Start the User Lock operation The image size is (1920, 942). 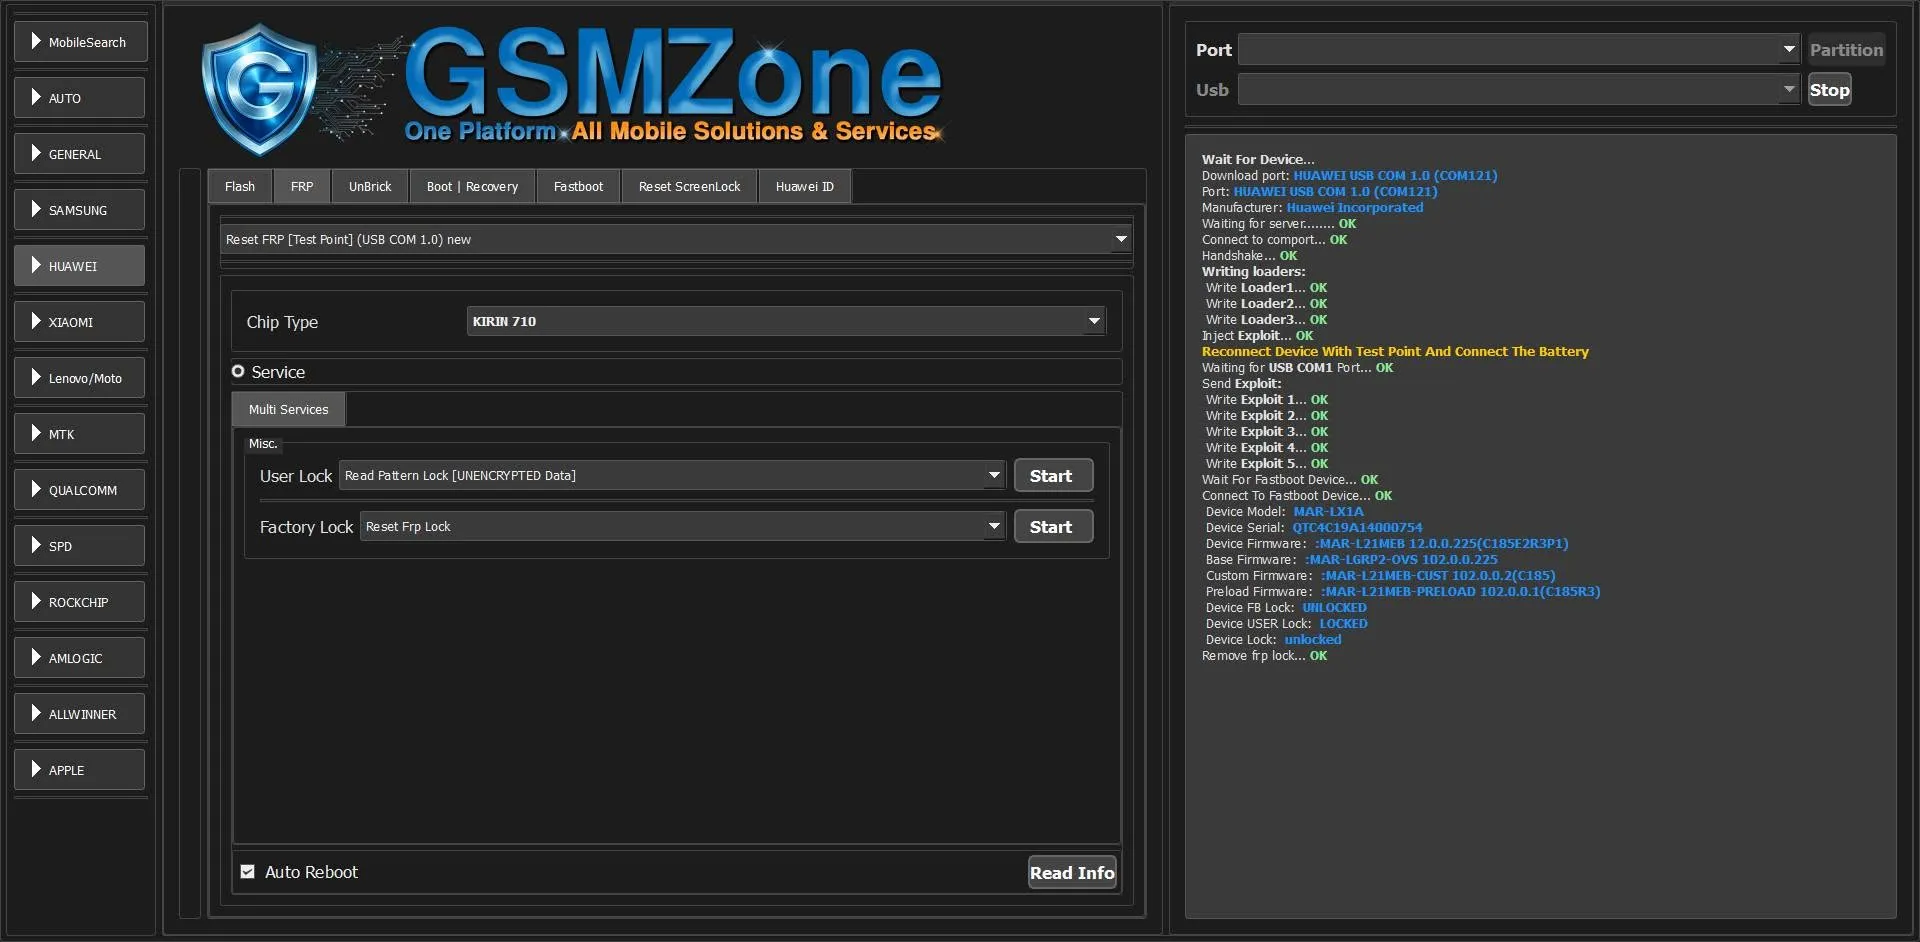click(x=1053, y=476)
